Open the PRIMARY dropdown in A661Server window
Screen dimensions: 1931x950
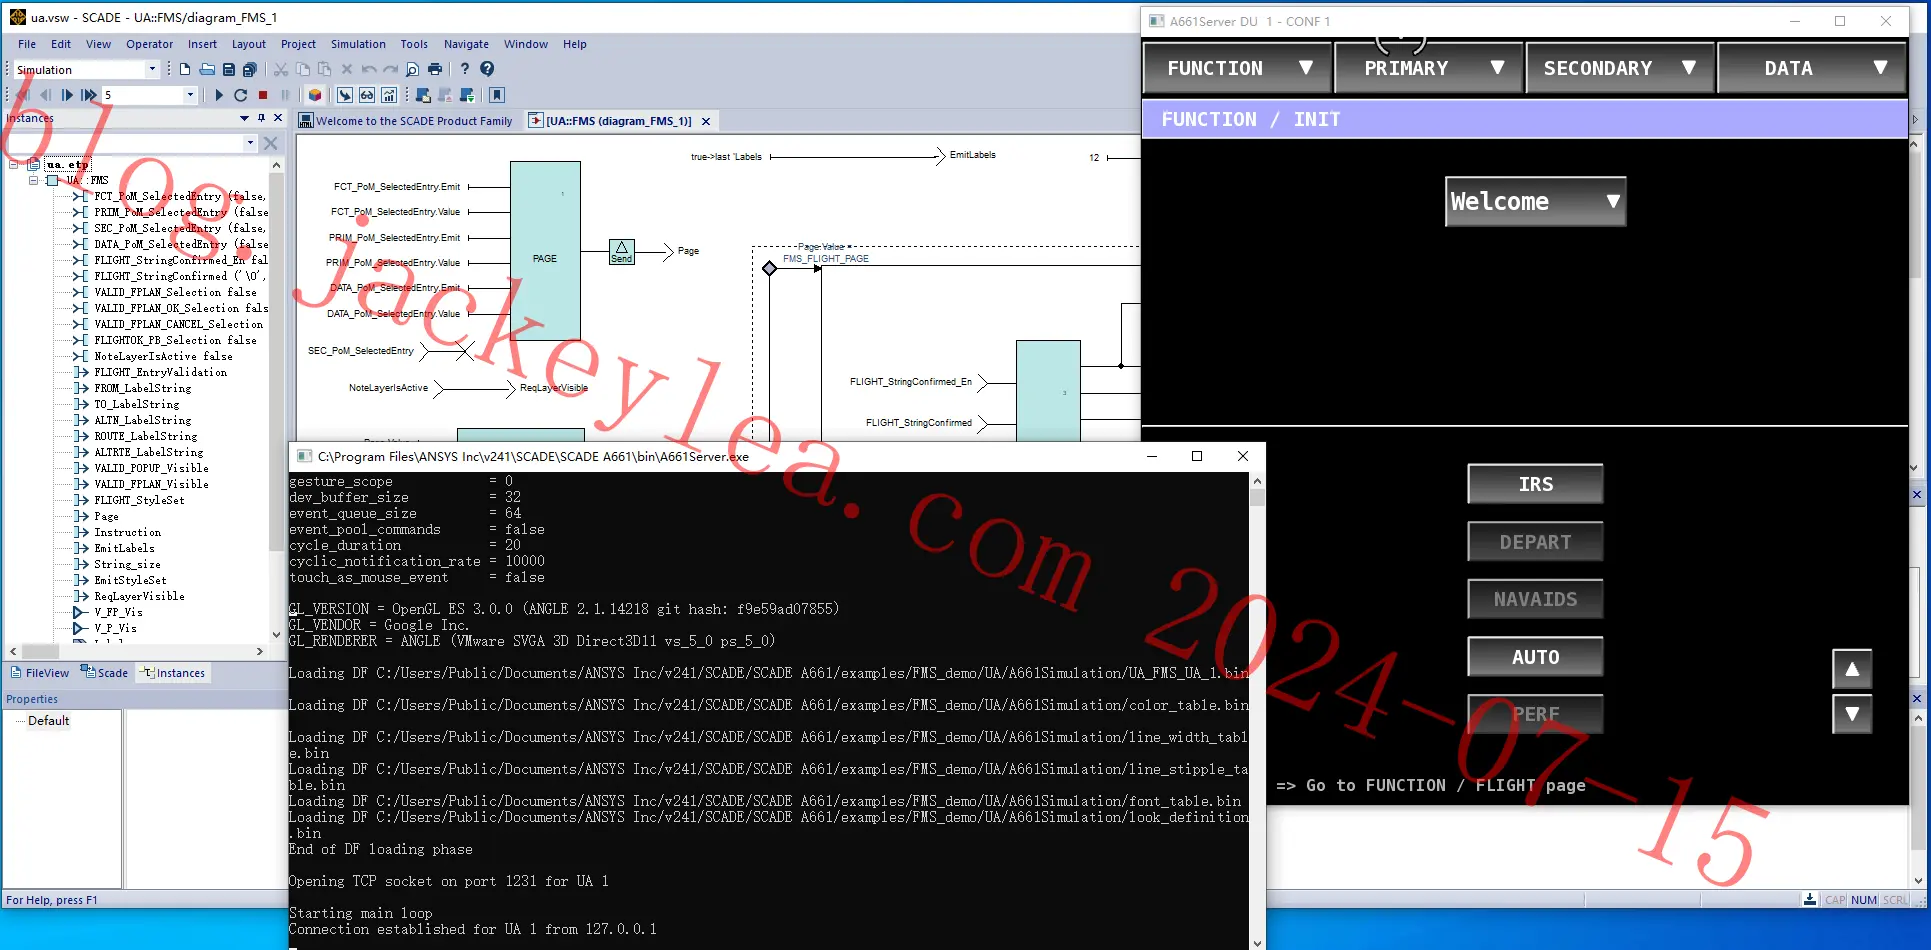pos(1429,68)
